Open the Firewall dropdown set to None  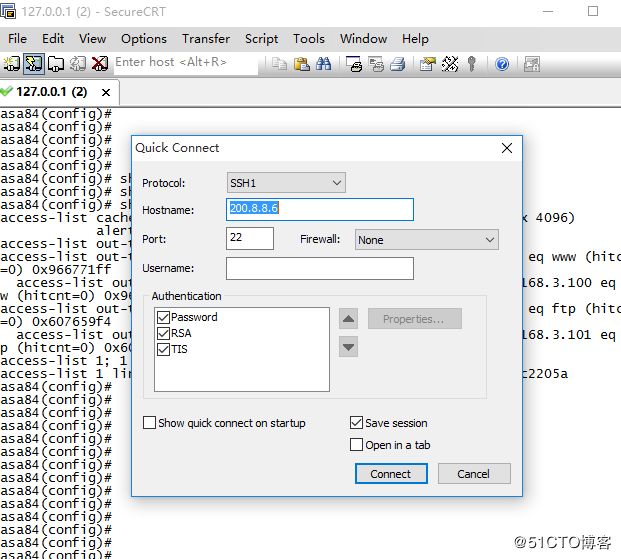point(489,240)
